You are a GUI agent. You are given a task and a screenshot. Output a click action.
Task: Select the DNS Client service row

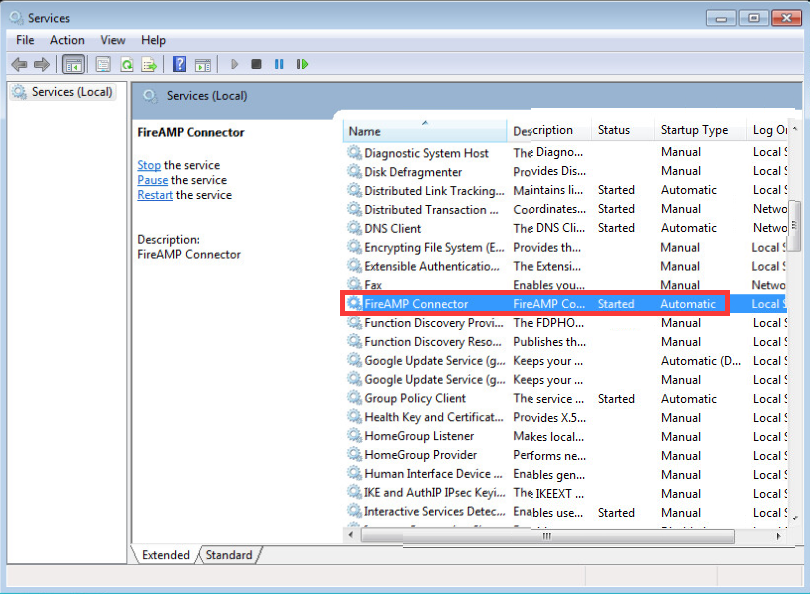(566, 228)
